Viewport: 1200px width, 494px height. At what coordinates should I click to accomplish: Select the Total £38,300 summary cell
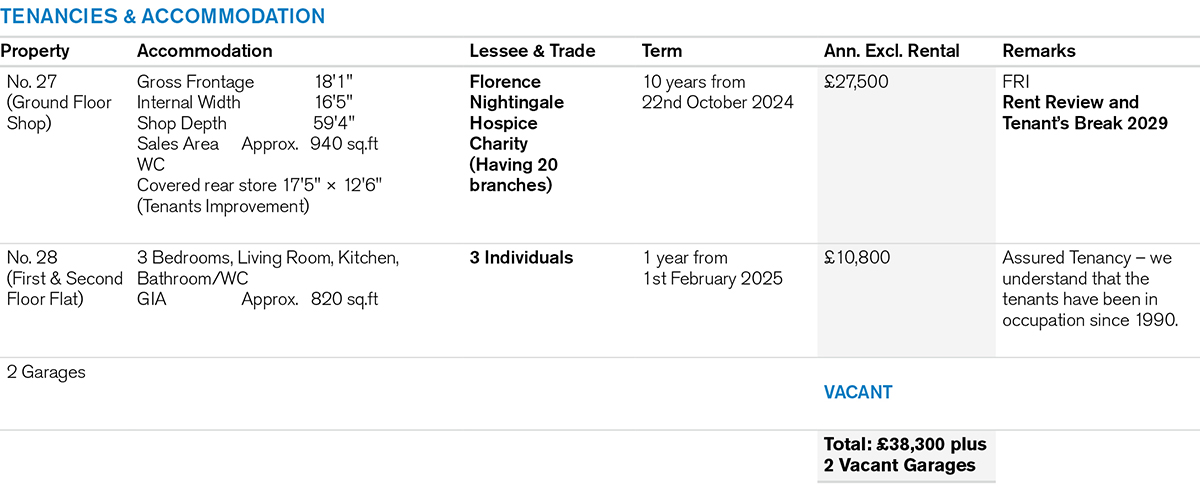(x=904, y=454)
